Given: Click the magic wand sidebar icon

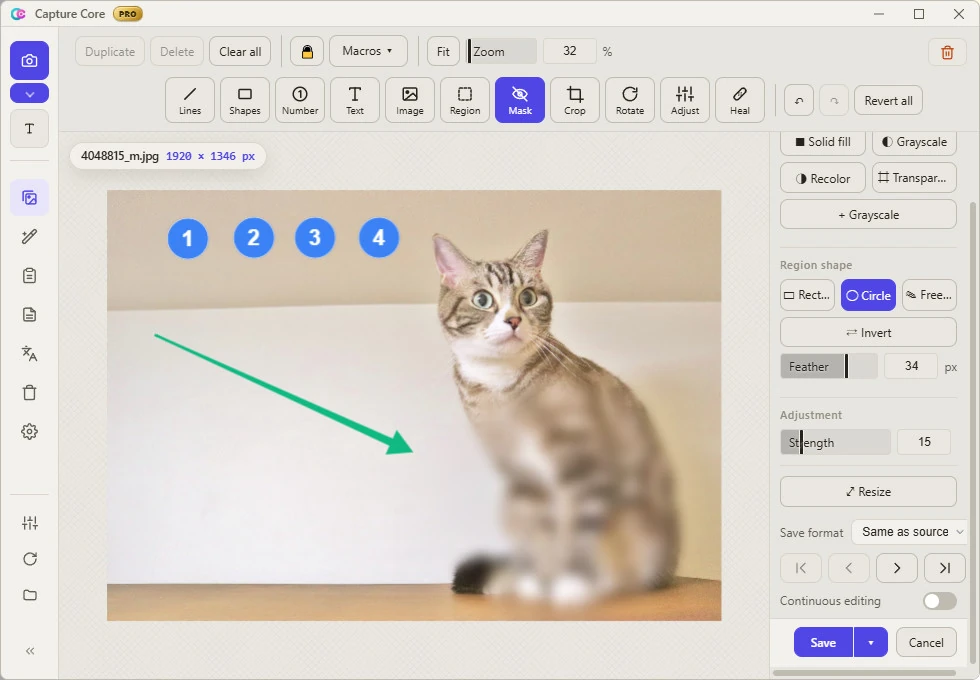Looking at the screenshot, I should 29,236.
